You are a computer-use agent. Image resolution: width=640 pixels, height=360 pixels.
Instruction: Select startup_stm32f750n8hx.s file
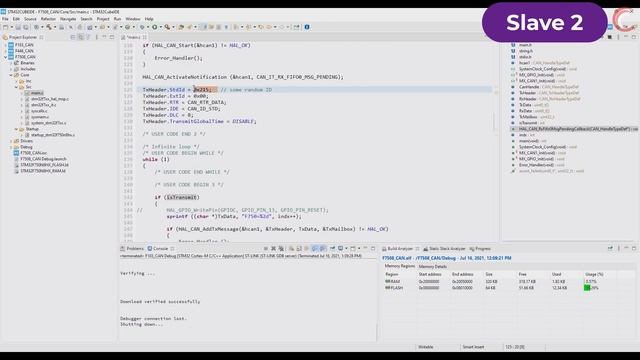pos(53,135)
